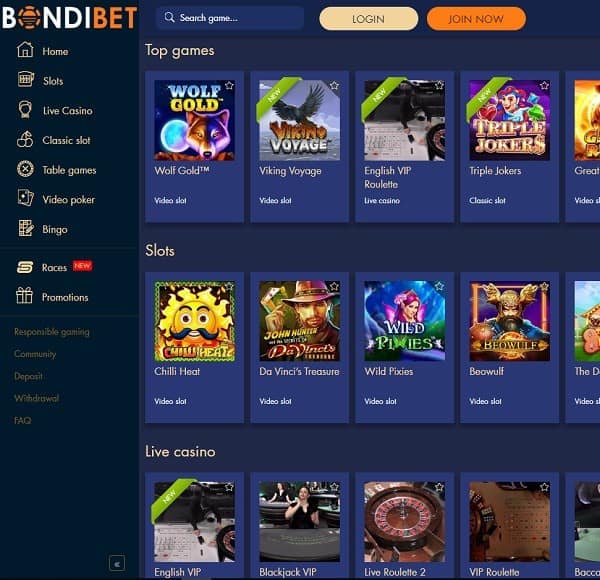Open Responsible gaming link
This screenshot has width=600, height=580.
tap(52, 332)
